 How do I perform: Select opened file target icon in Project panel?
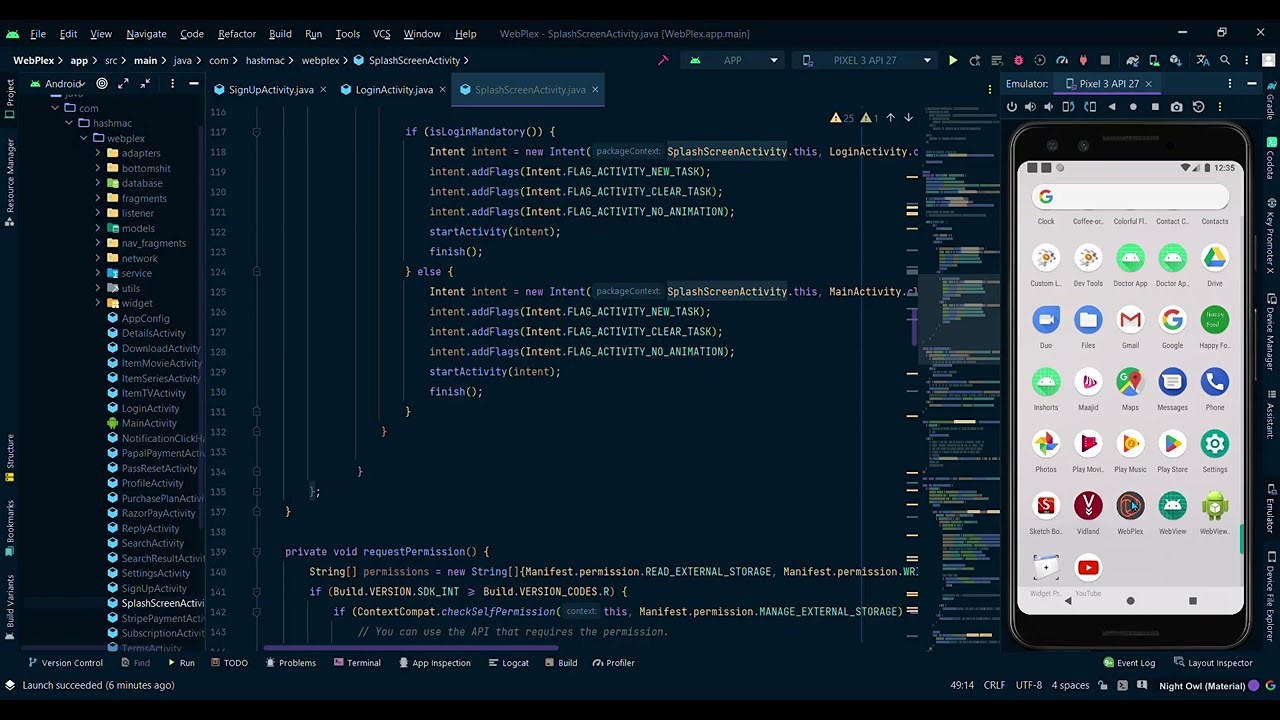(x=102, y=84)
